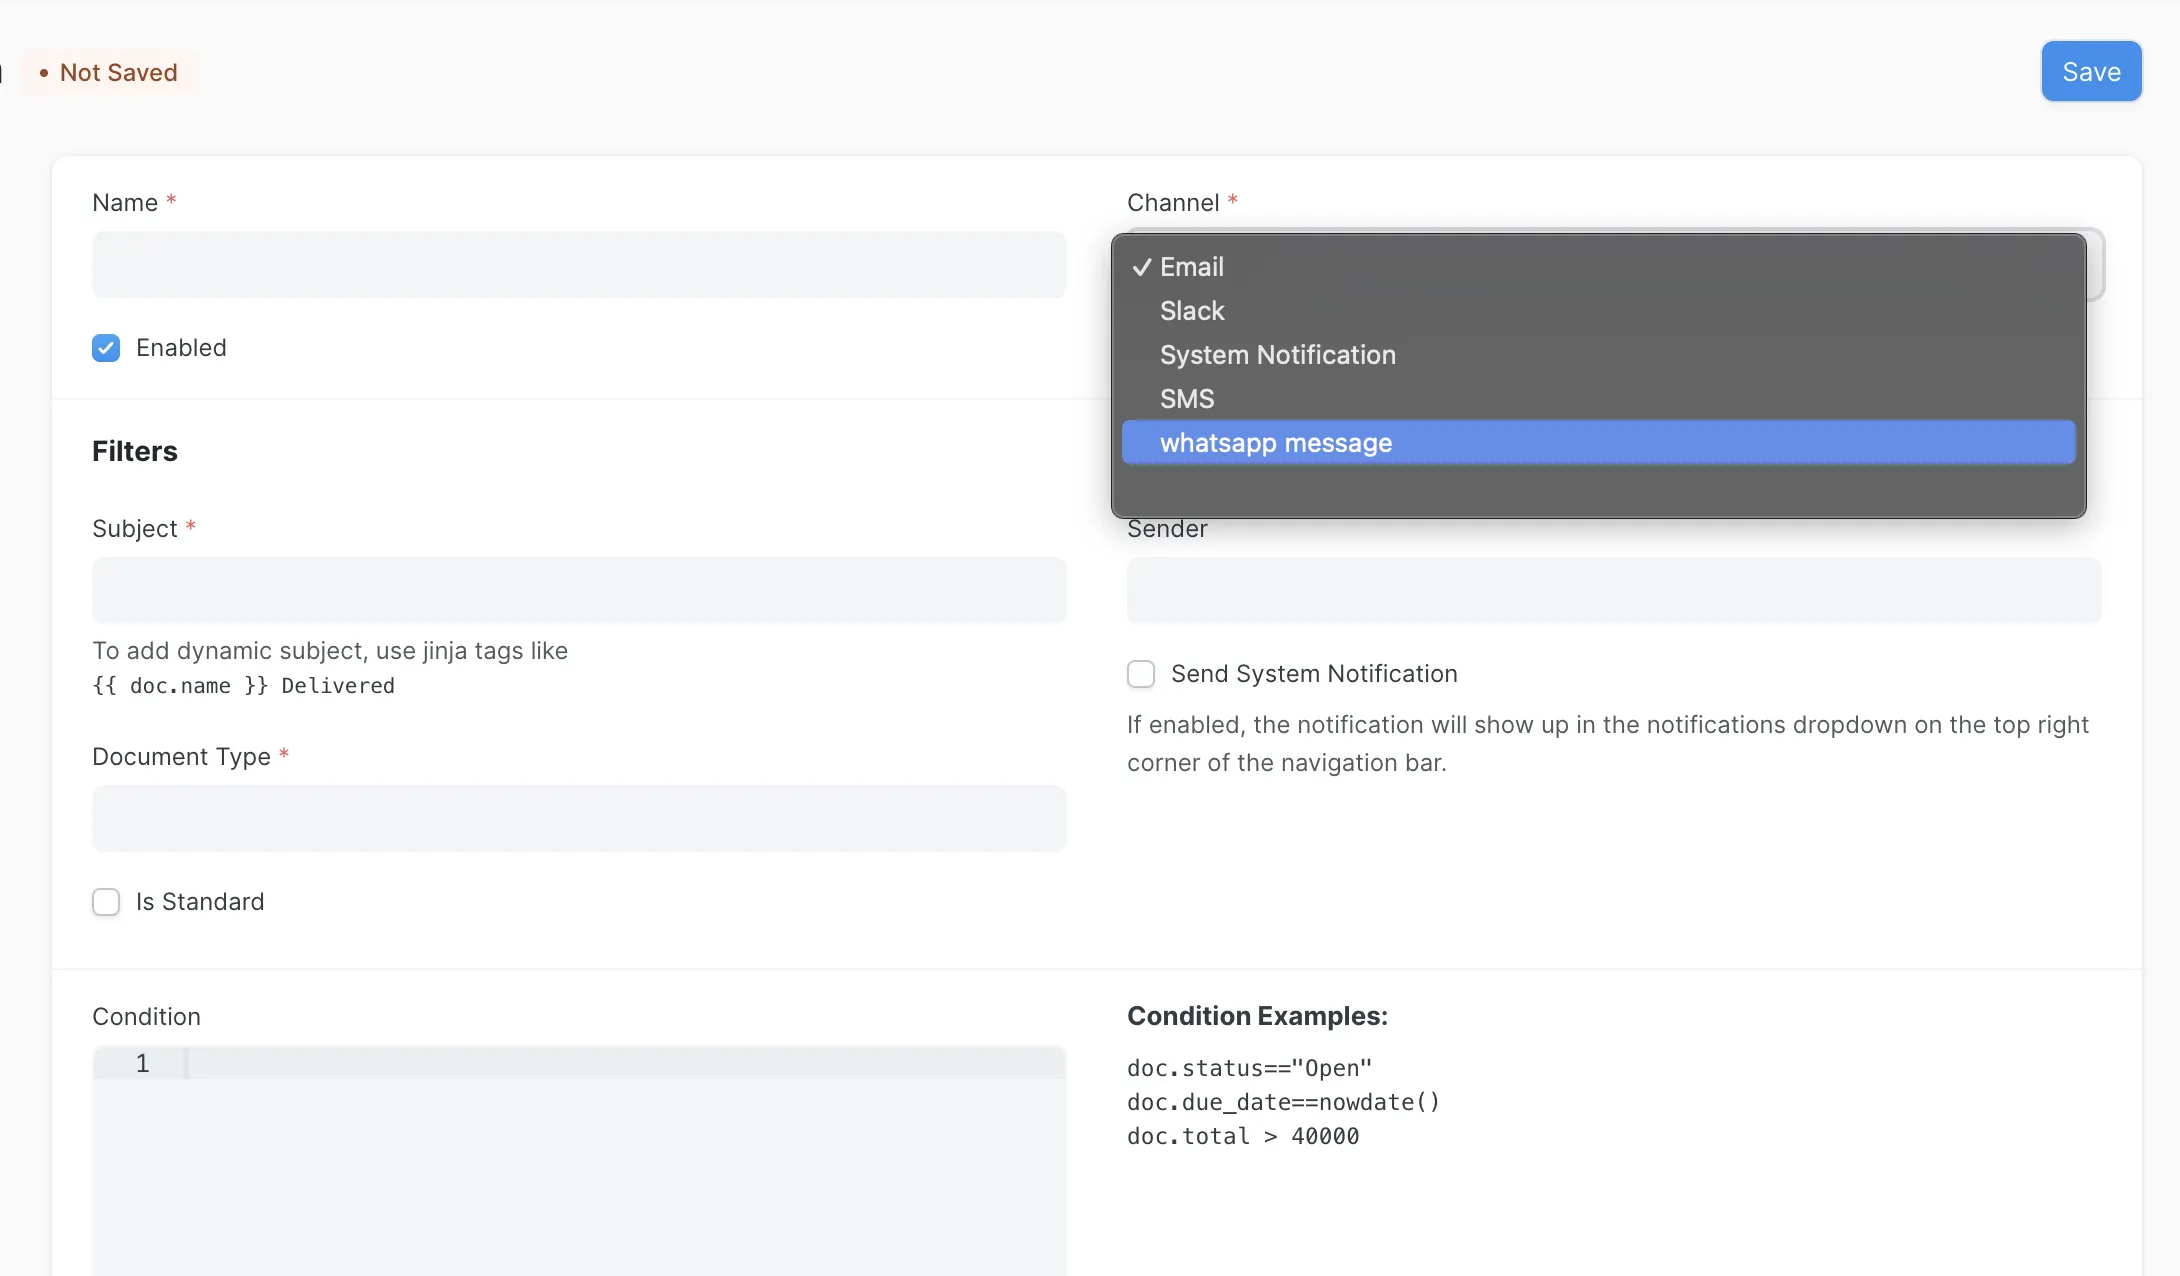2180x1276 pixels.
Task: Click the Not Saved status indicator
Action: click(108, 73)
